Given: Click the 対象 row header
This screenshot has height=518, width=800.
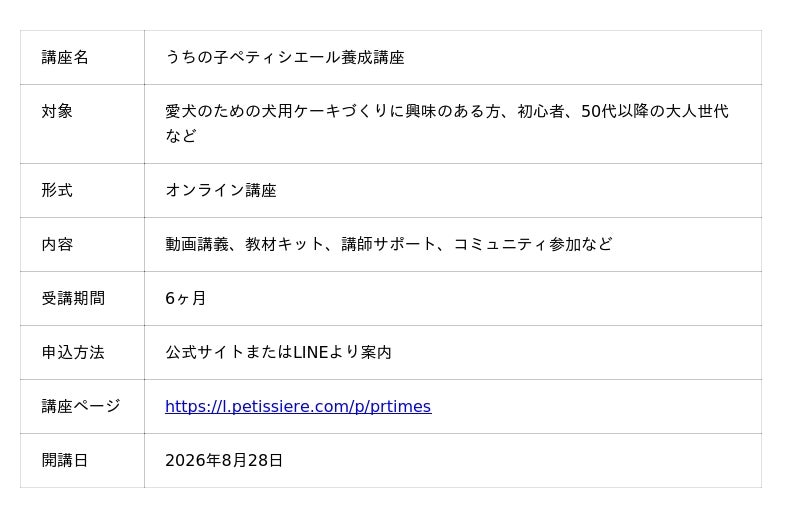Looking at the screenshot, I should tap(82, 124).
